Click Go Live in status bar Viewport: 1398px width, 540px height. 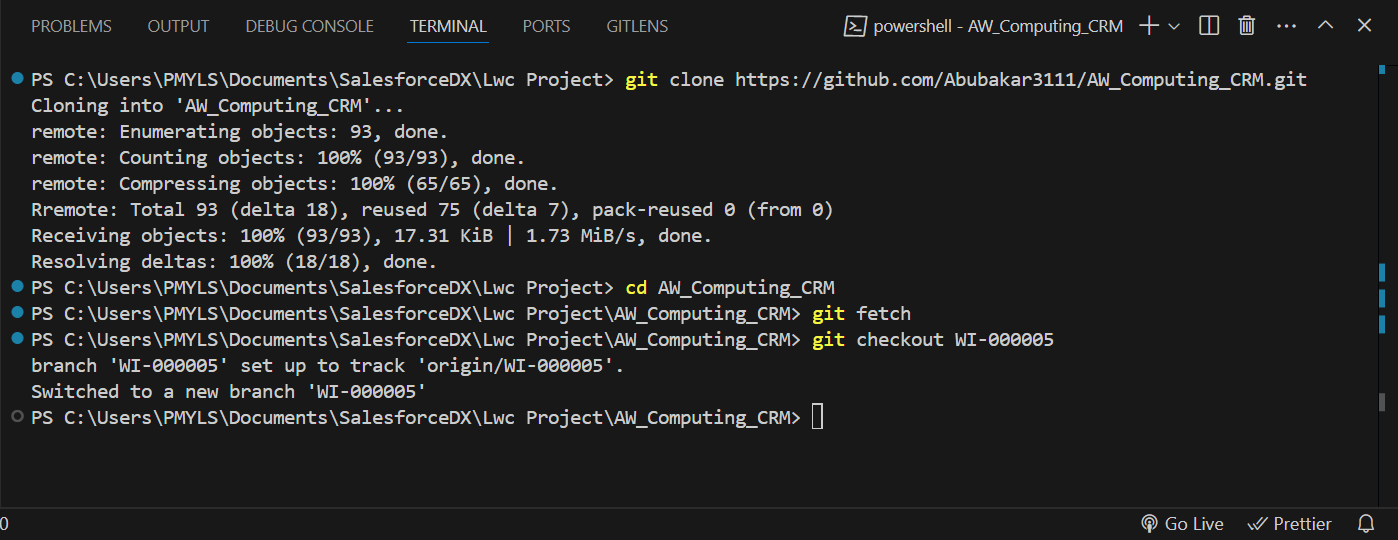[1182, 524]
